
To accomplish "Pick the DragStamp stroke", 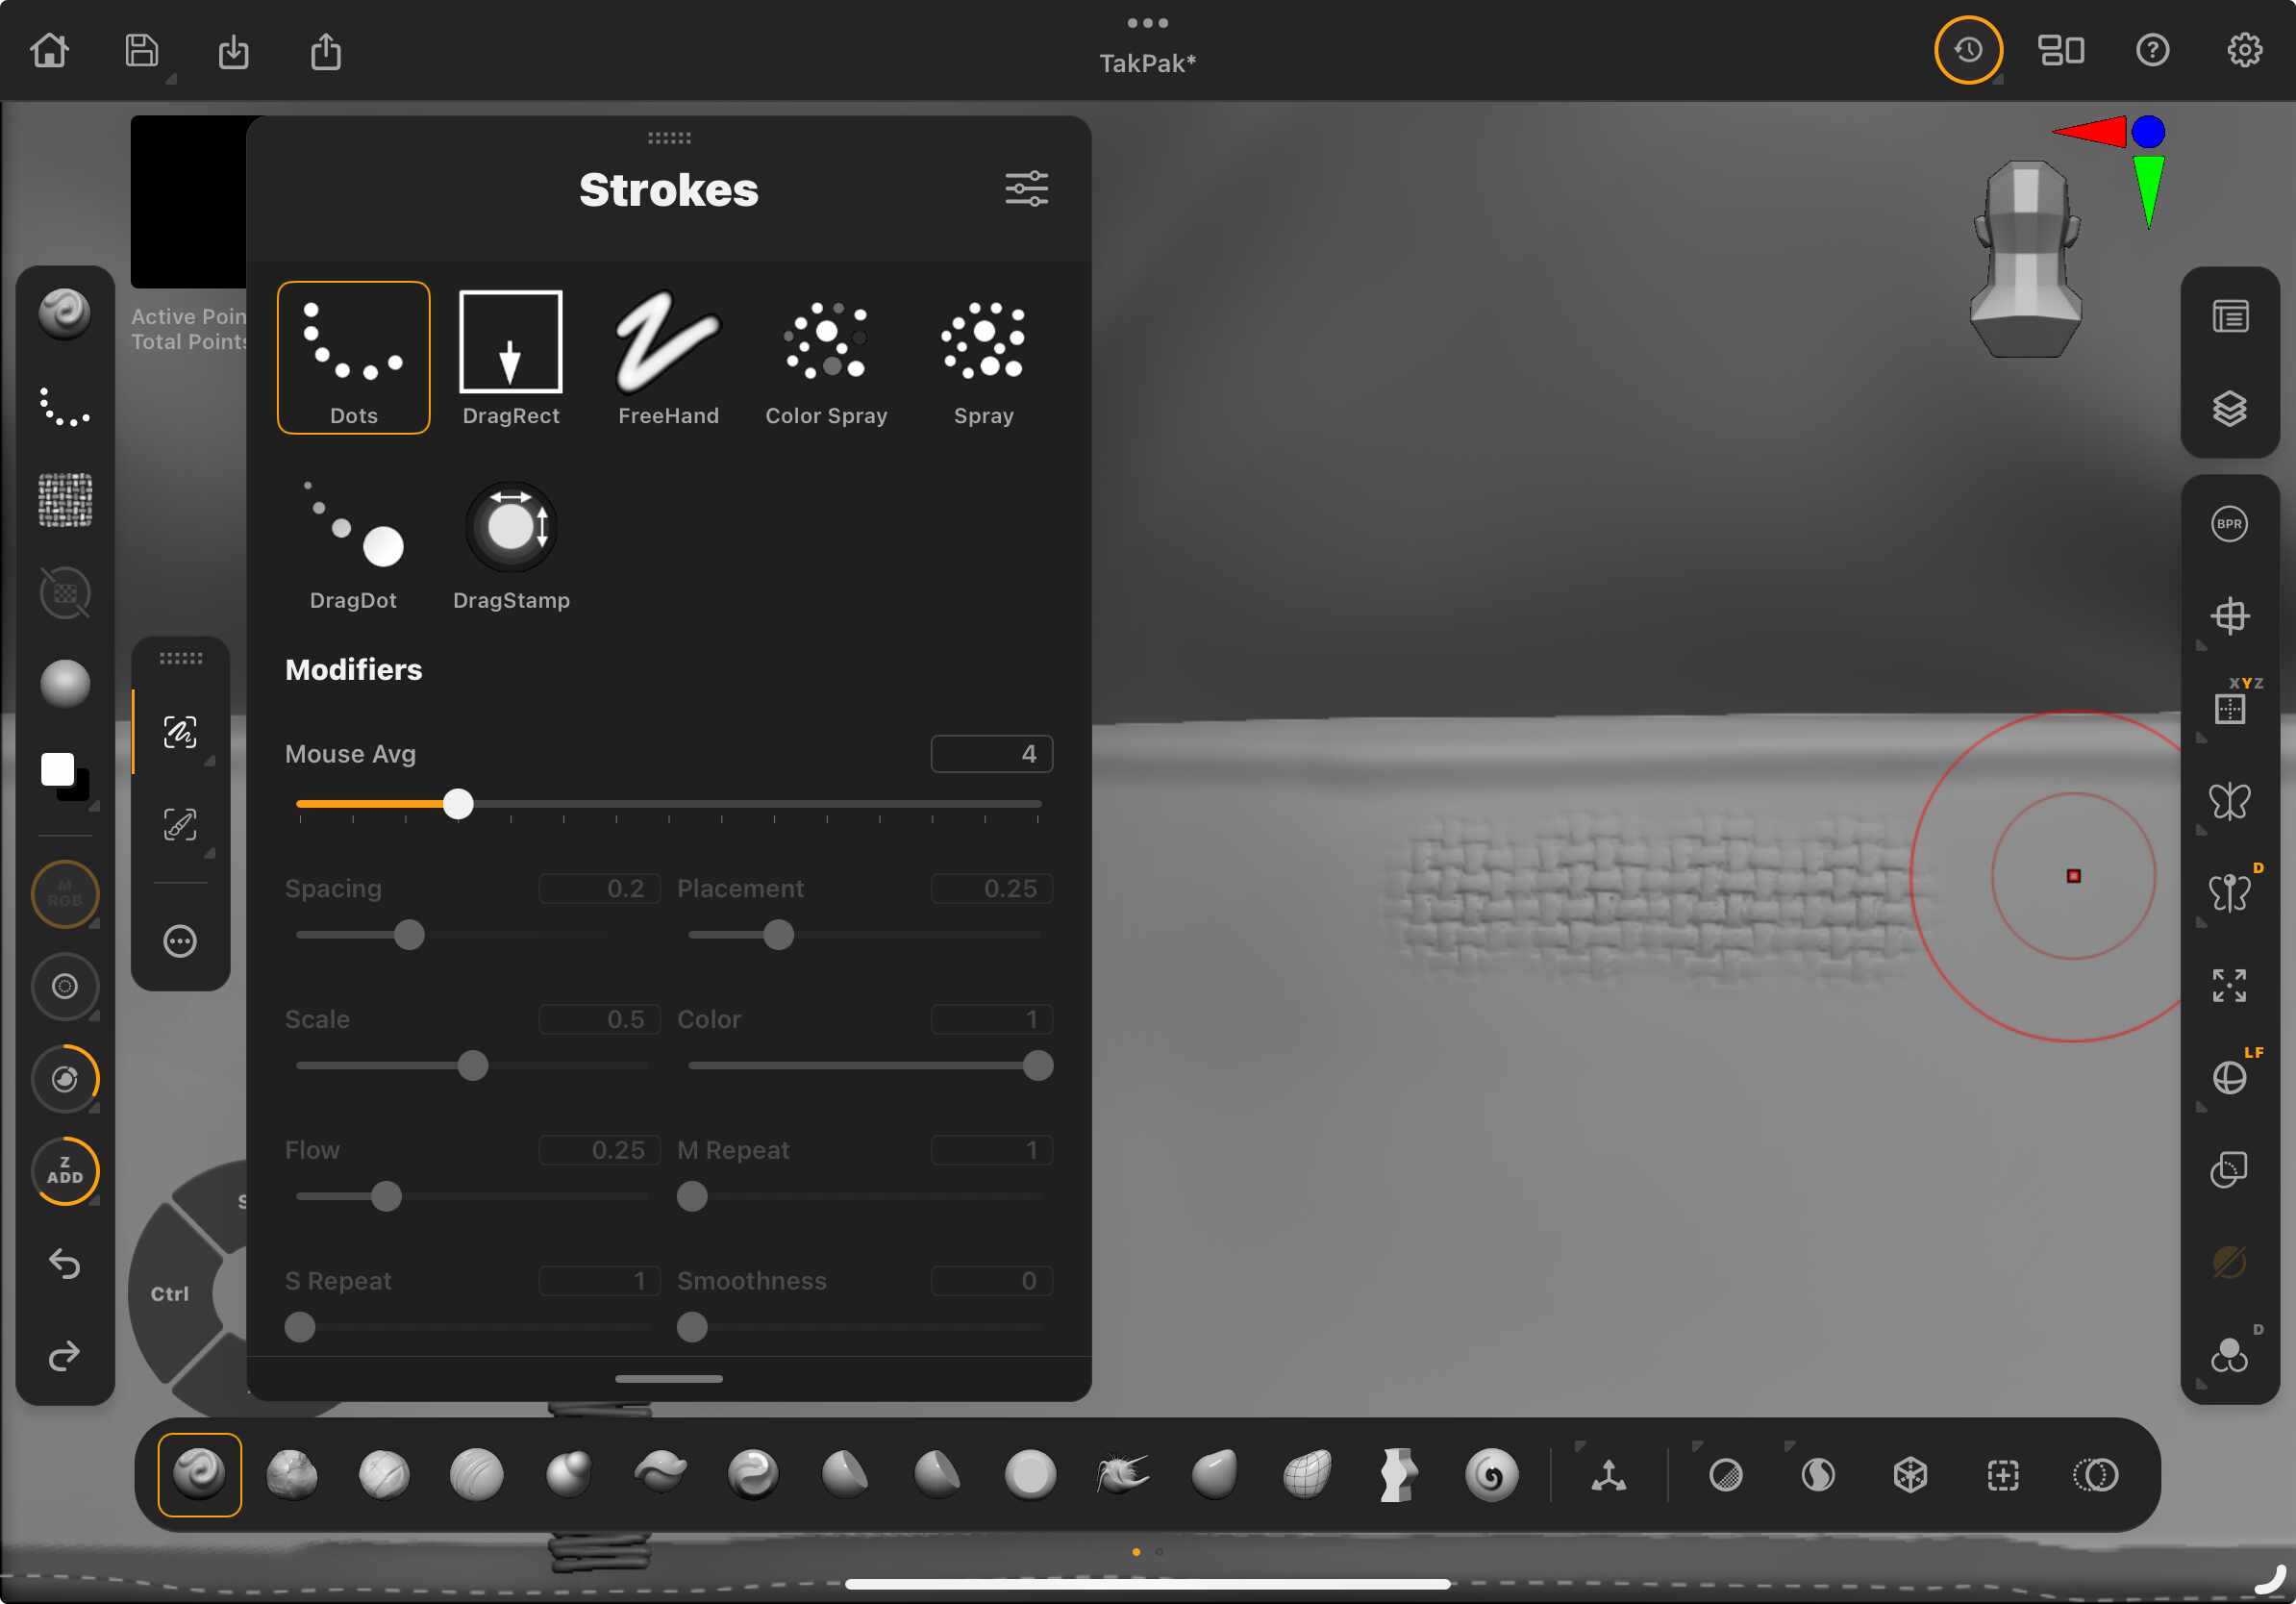I will [x=511, y=544].
